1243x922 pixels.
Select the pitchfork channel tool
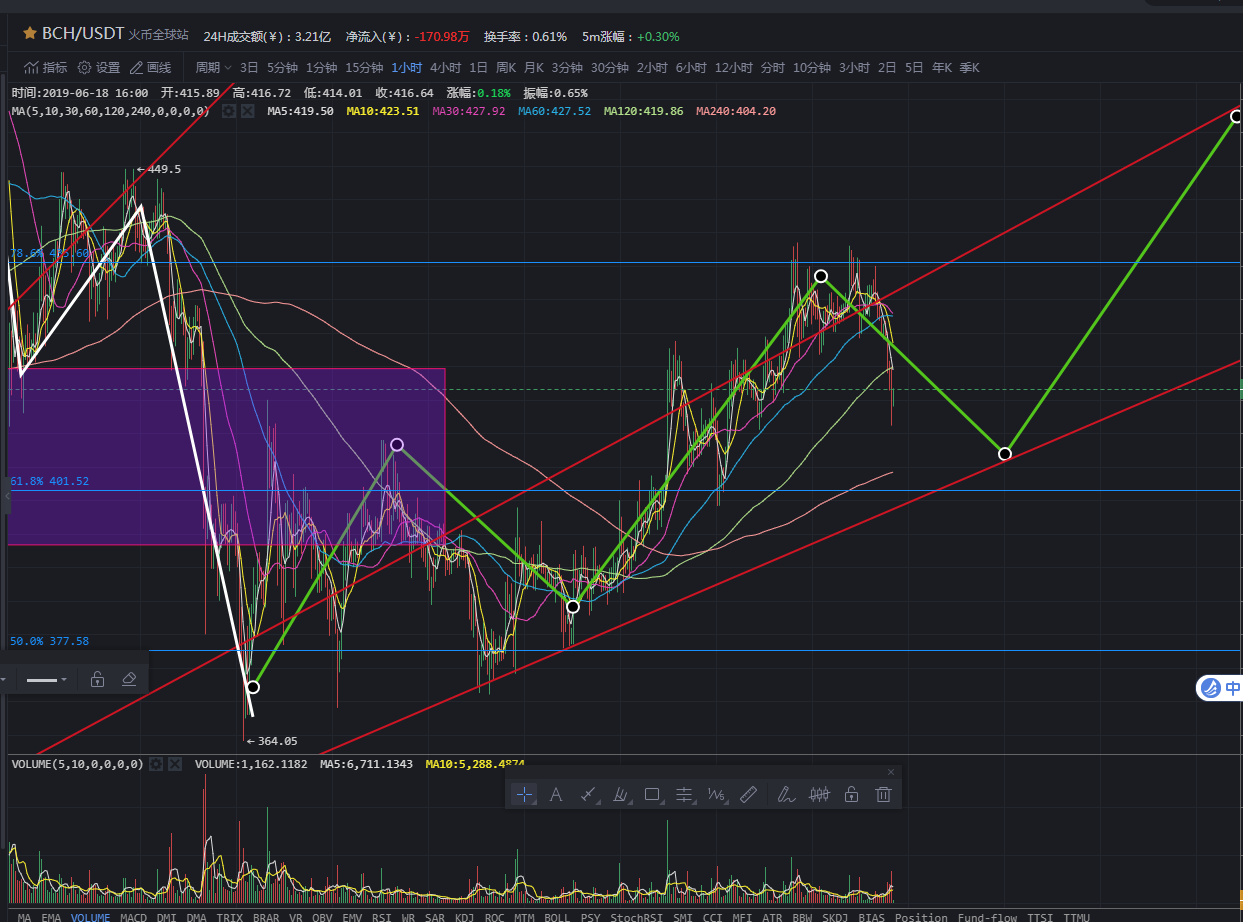tap(620, 795)
